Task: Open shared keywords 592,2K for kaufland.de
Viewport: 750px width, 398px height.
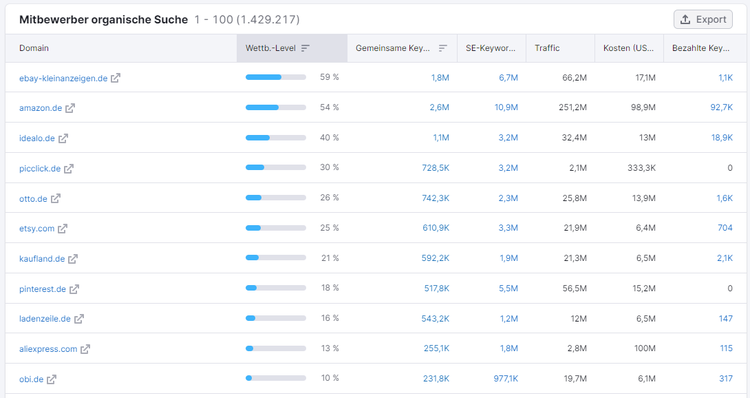Action: click(435, 258)
